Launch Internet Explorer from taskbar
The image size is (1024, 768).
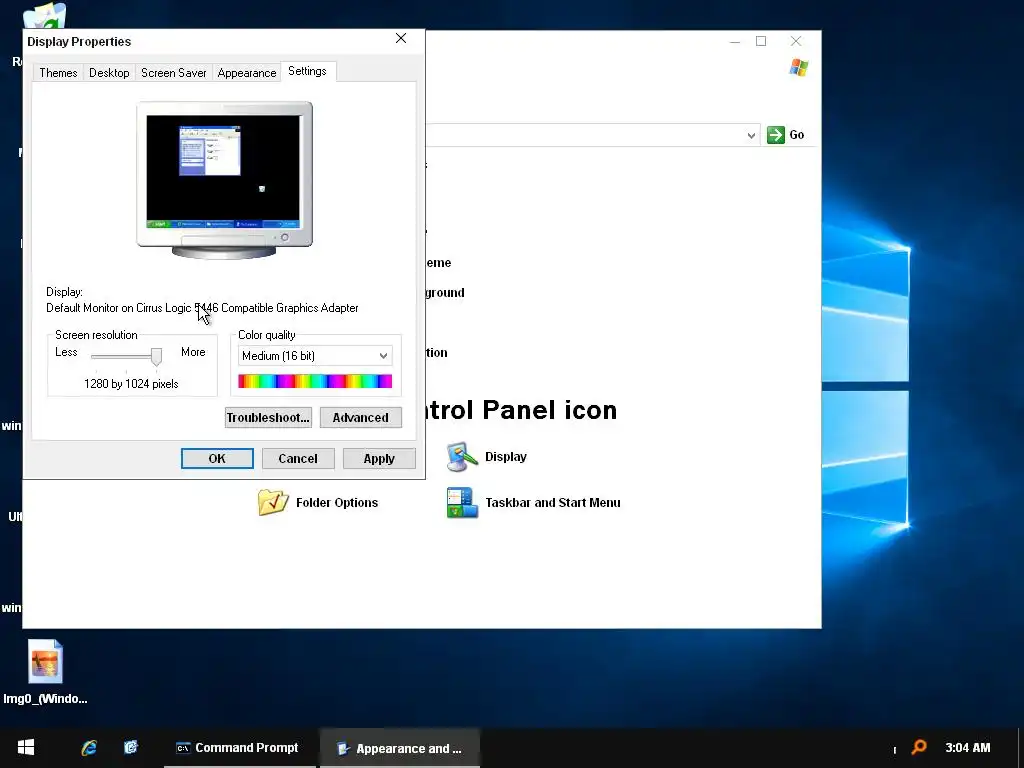tap(89, 748)
